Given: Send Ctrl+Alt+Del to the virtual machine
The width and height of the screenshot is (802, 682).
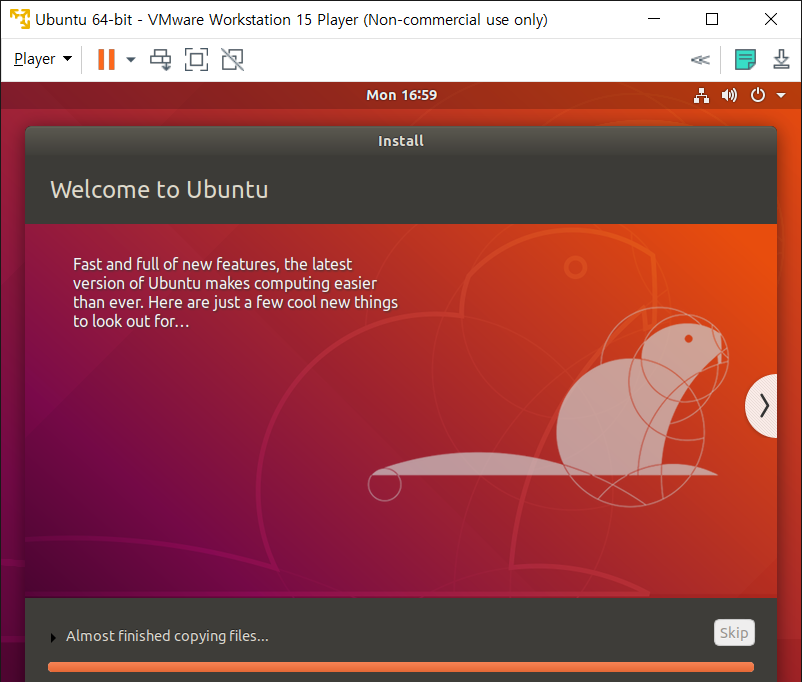Looking at the screenshot, I should tap(161, 59).
